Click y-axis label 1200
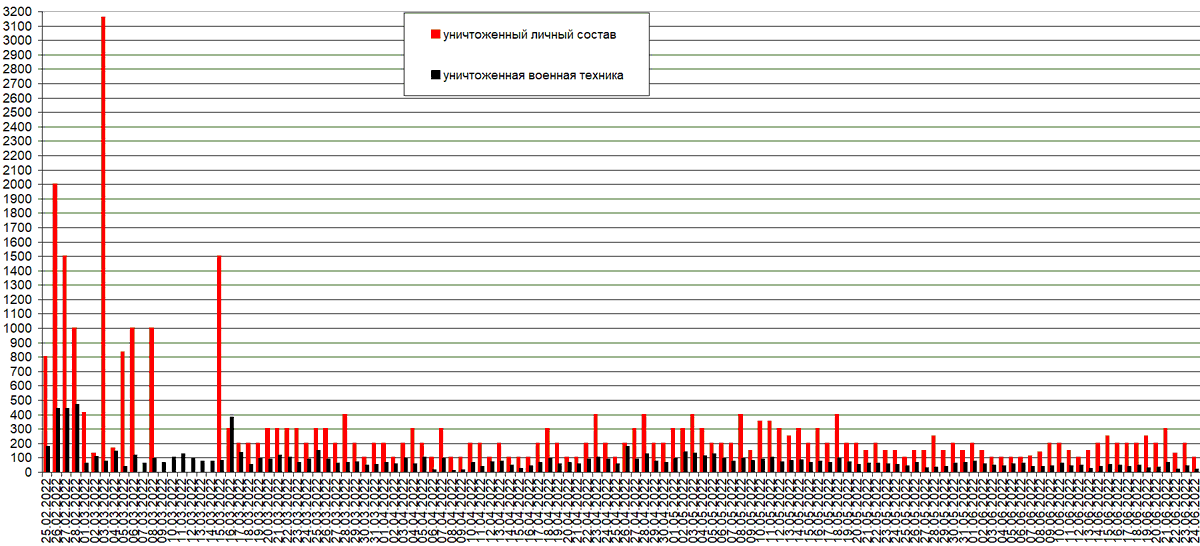This screenshot has height=546, width=1200. pyautogui.click(x=18, y=299)
